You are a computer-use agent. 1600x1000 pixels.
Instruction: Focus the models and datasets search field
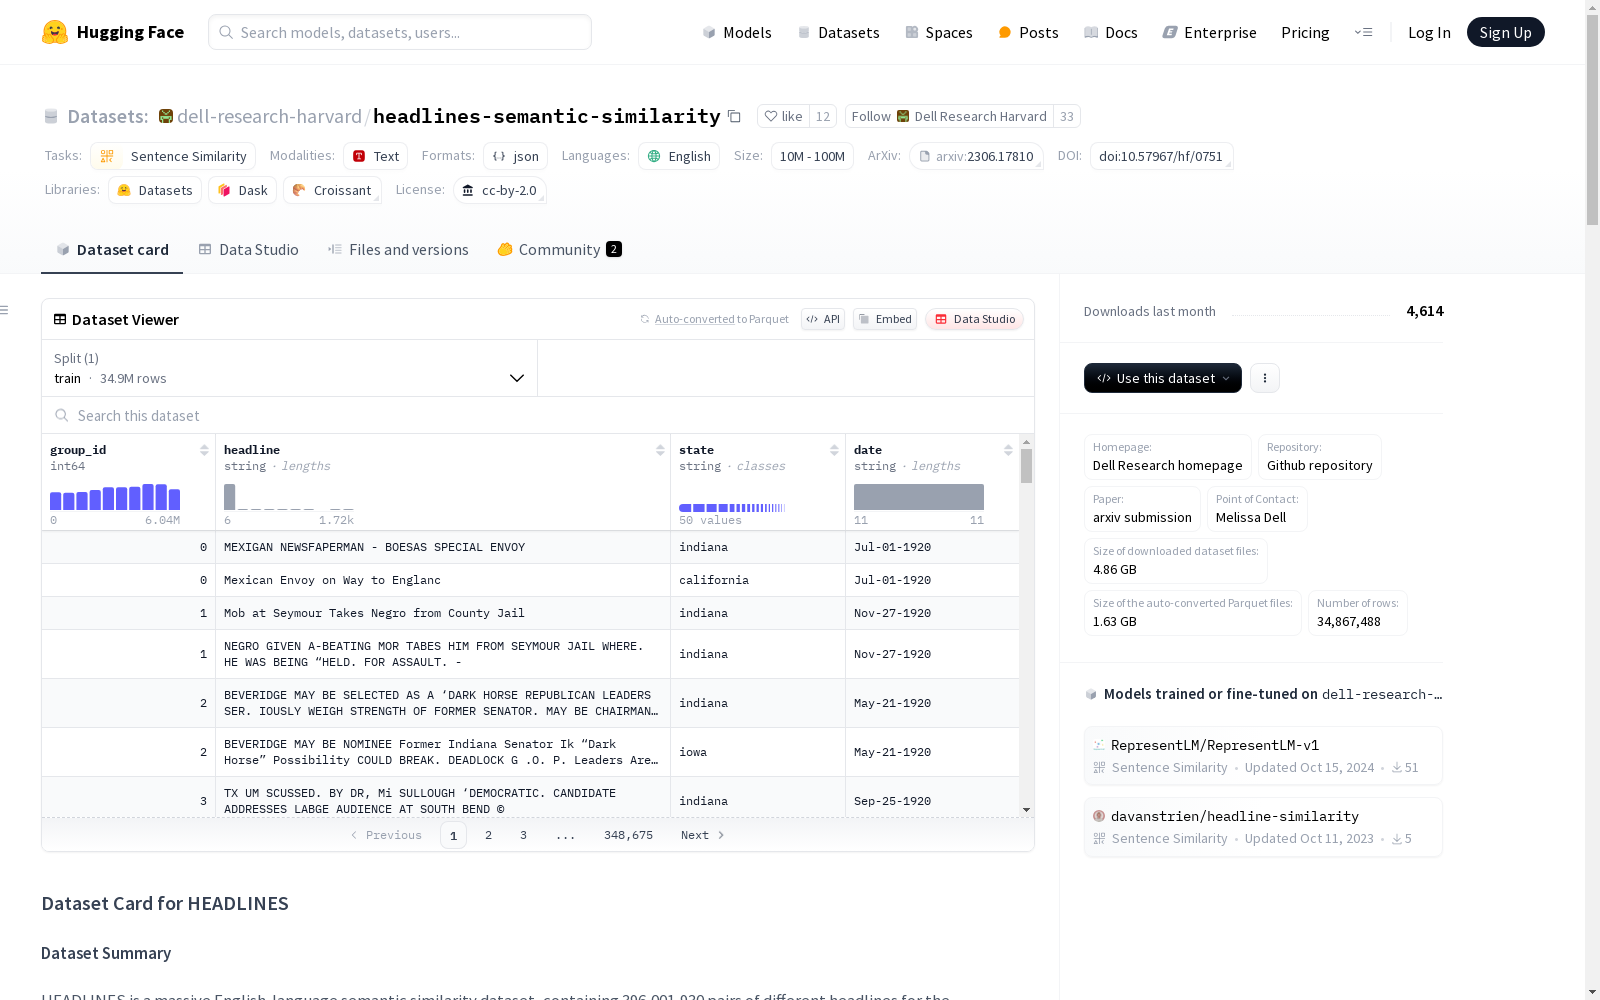click(x=400, y=32)
